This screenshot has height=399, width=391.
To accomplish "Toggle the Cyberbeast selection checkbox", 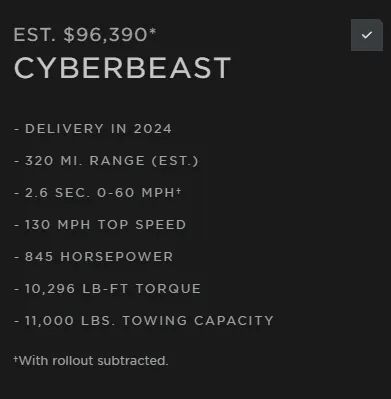I will coord(367,35).
